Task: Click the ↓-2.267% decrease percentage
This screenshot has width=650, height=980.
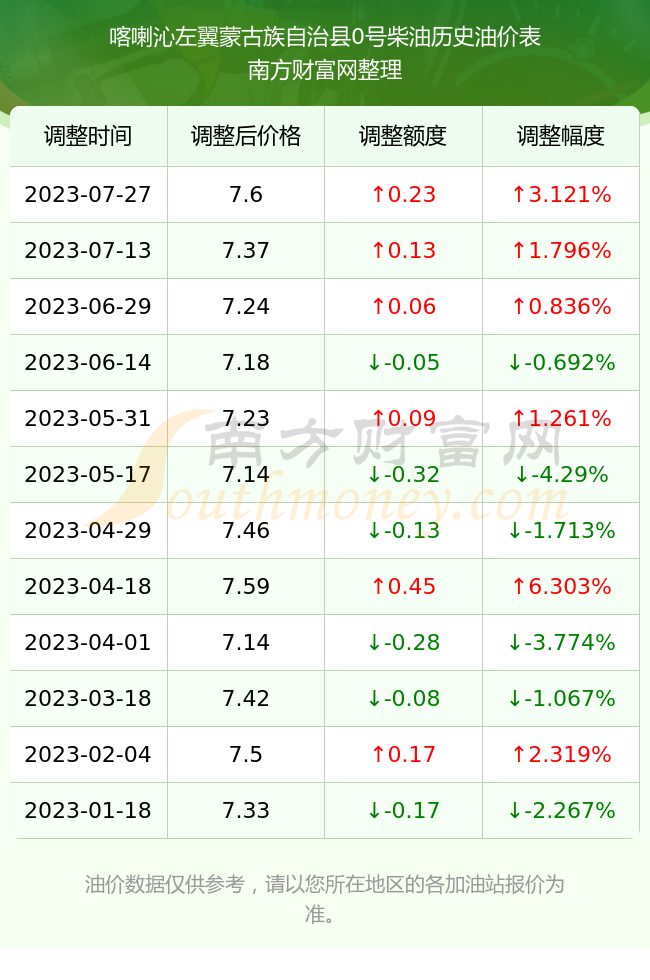Action: [561, 811]
